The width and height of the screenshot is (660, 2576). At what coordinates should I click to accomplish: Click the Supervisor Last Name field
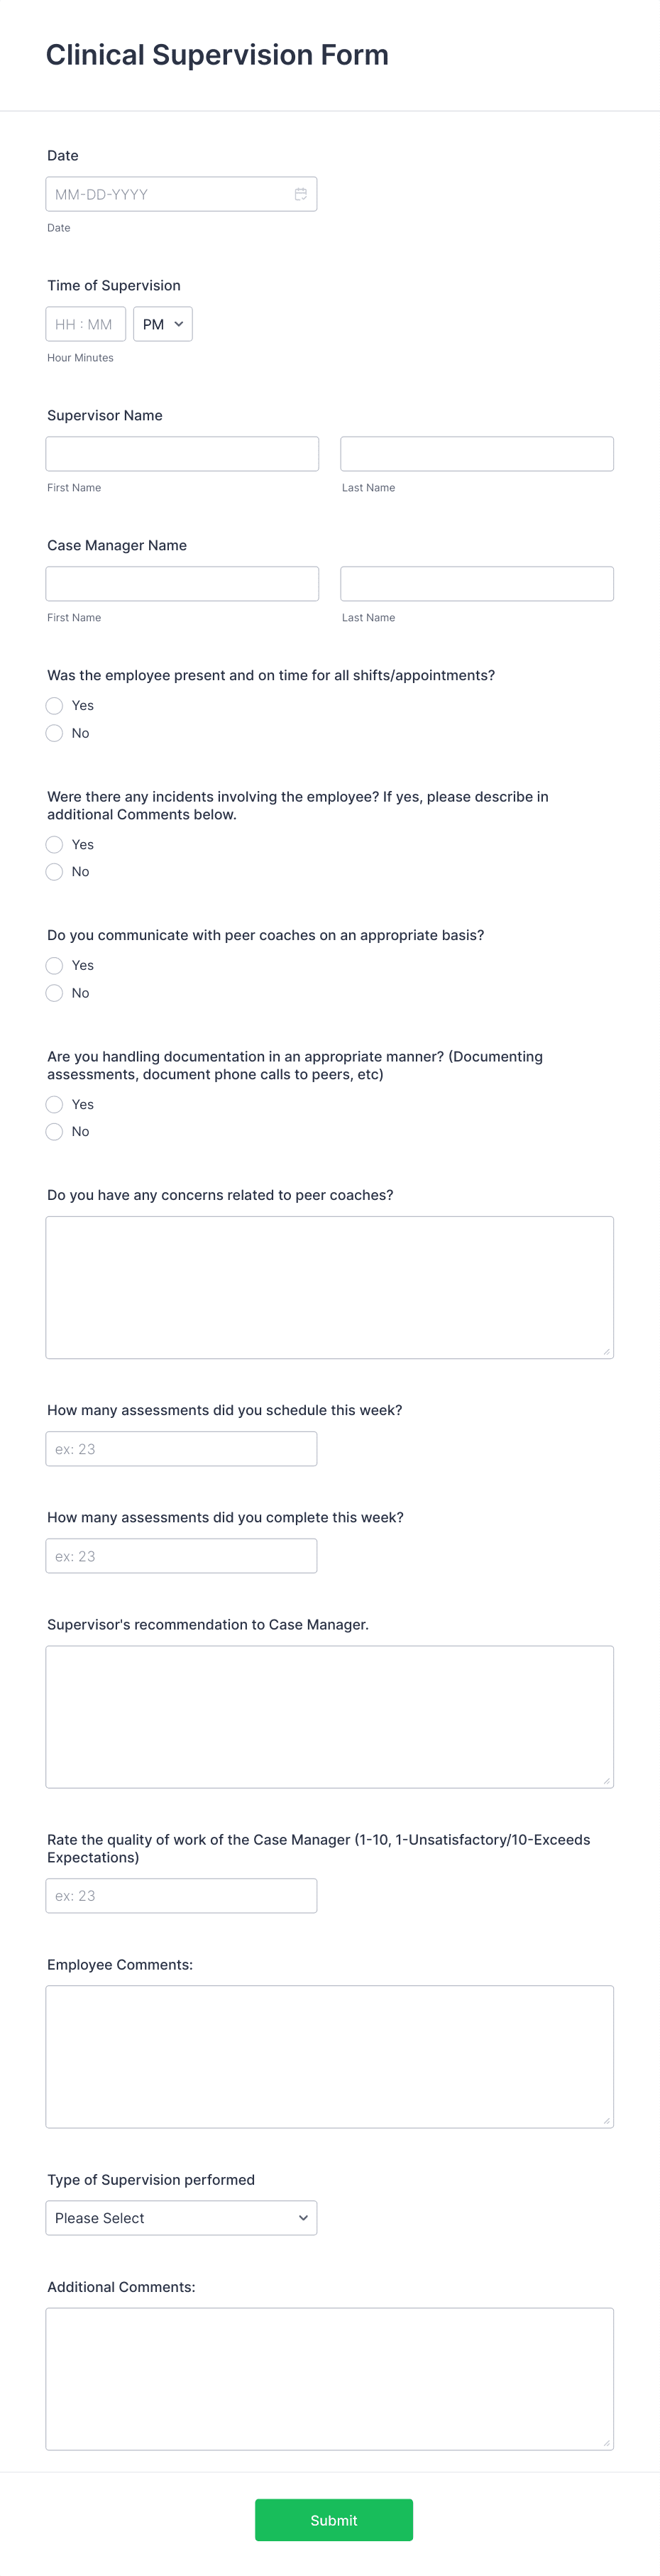476,453
